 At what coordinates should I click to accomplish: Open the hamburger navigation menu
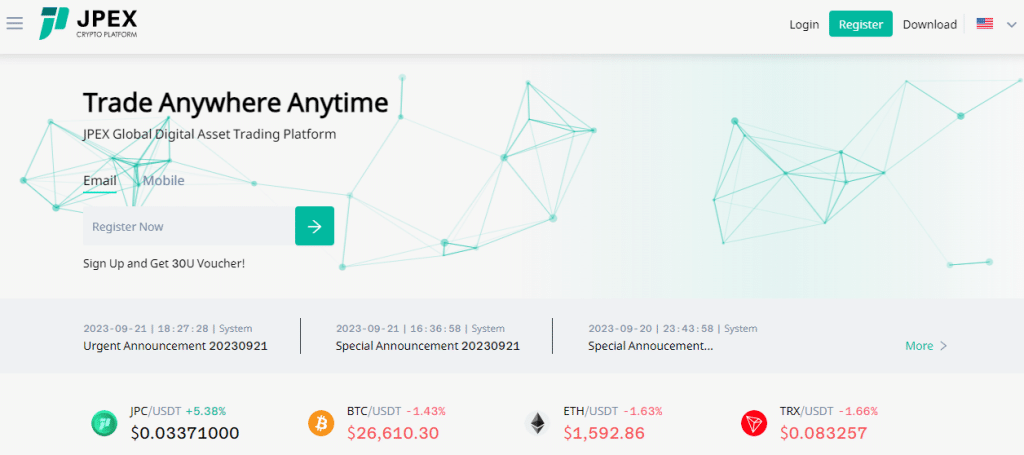15,23
